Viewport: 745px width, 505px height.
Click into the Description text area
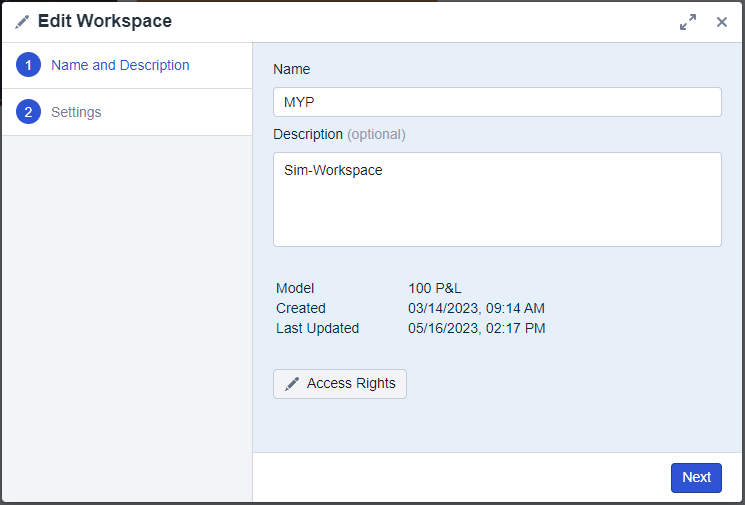tap(497, 199)
